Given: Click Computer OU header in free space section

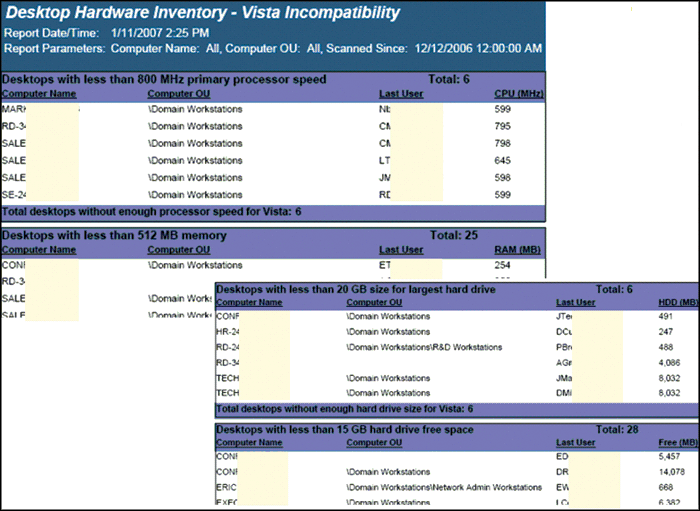Looking at the screenshot, I should (x=374, y=443).
